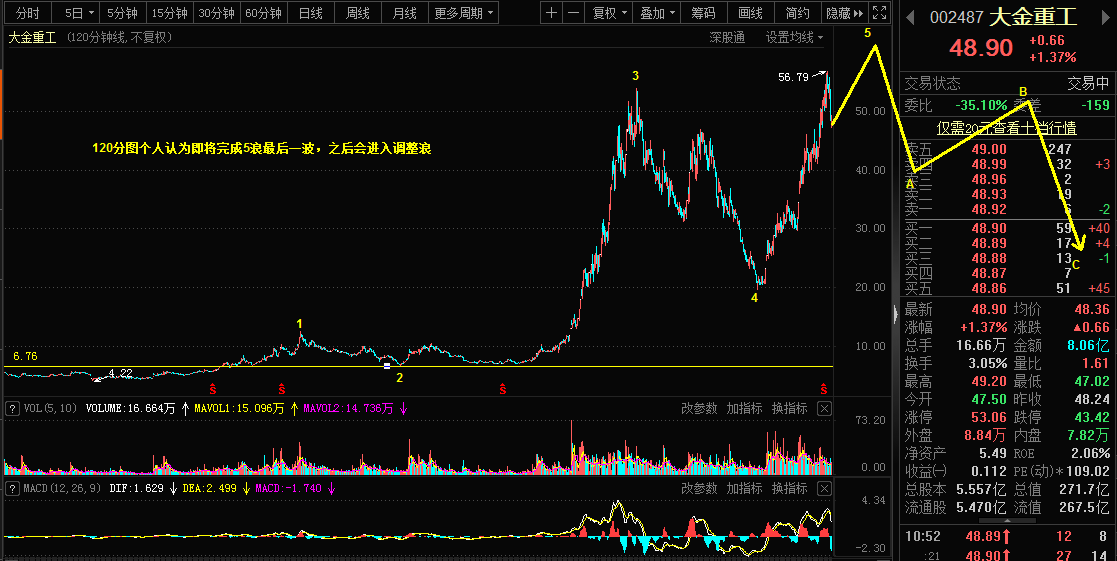Expand the 隐藏 panel arrows

pyautogui.click(x=846, y=13)
